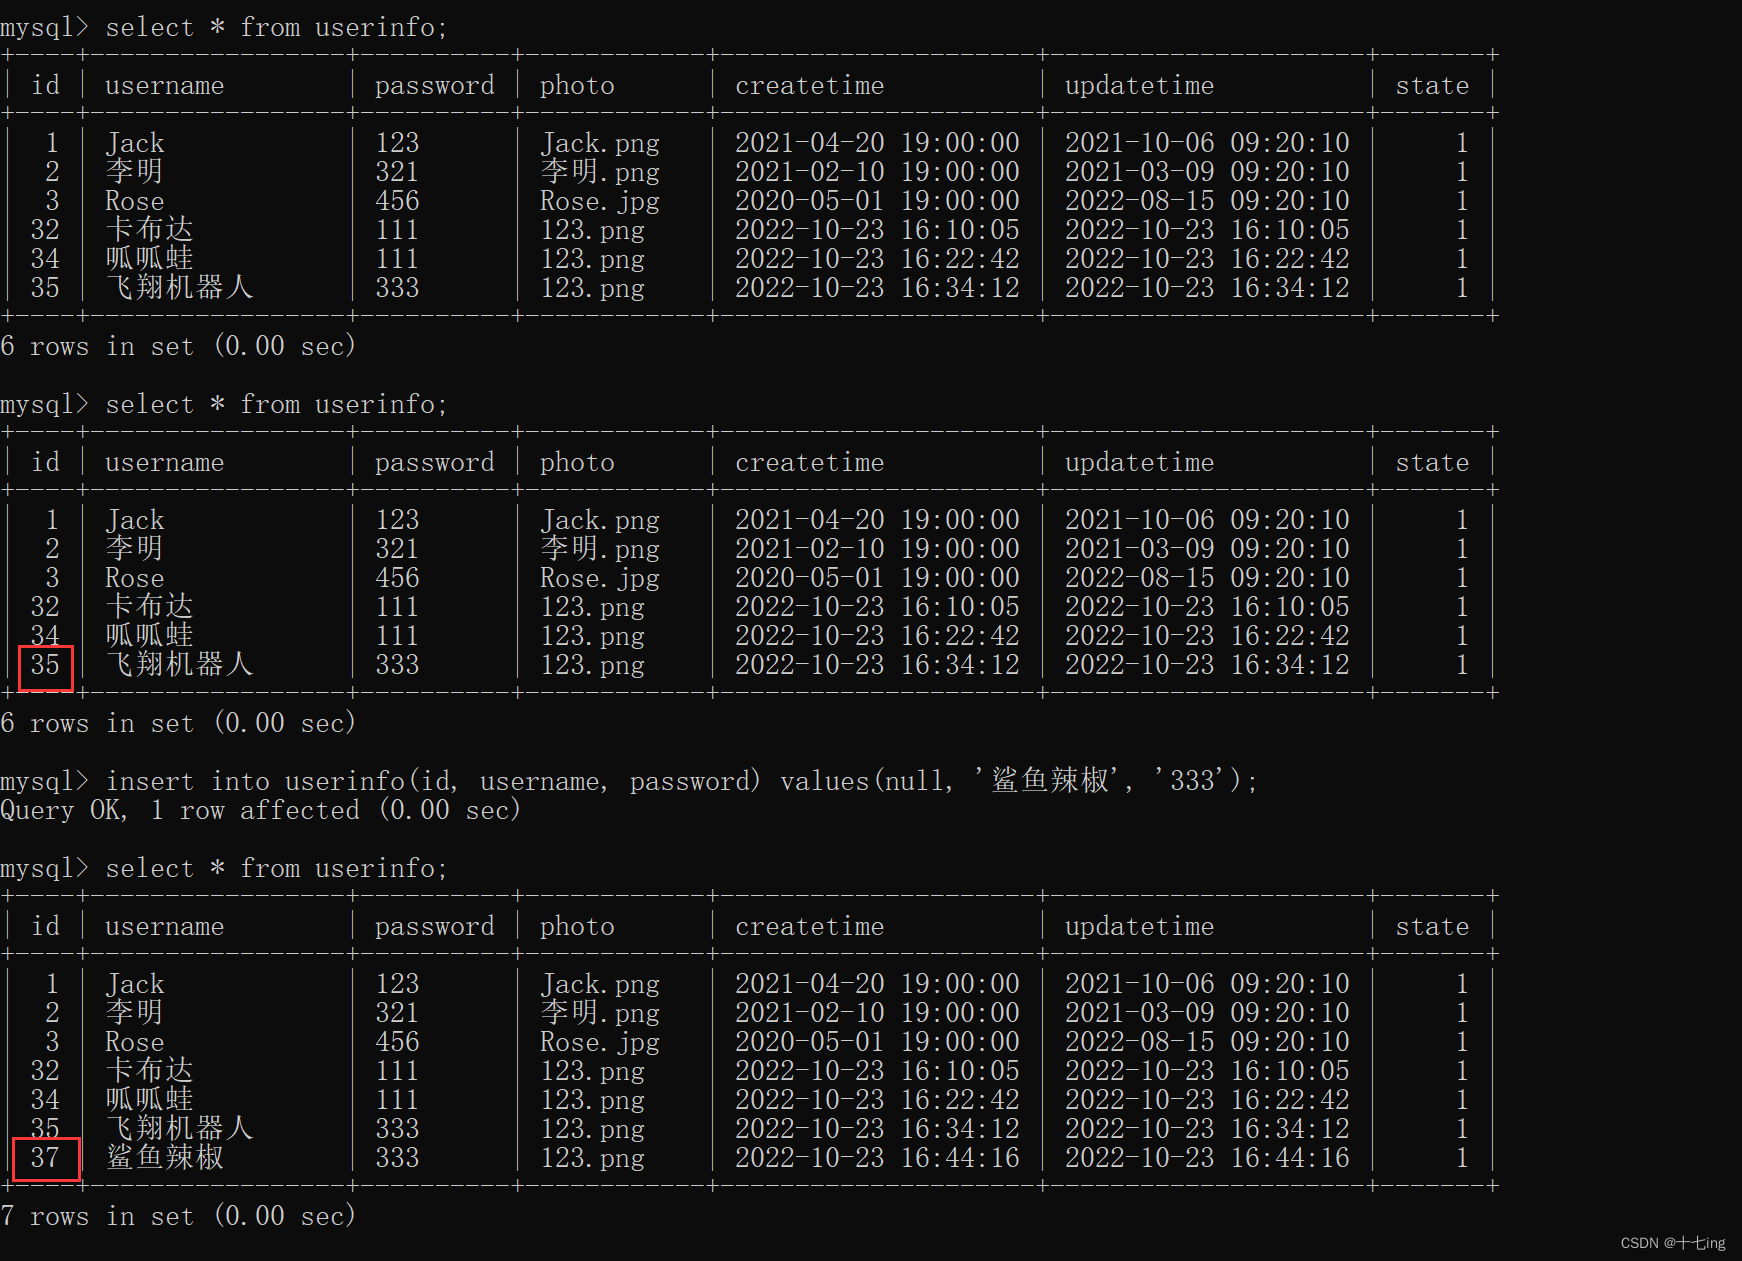
Task: Click "(0.00 sec)" after Query OK message
Action: tap(450, 810)
